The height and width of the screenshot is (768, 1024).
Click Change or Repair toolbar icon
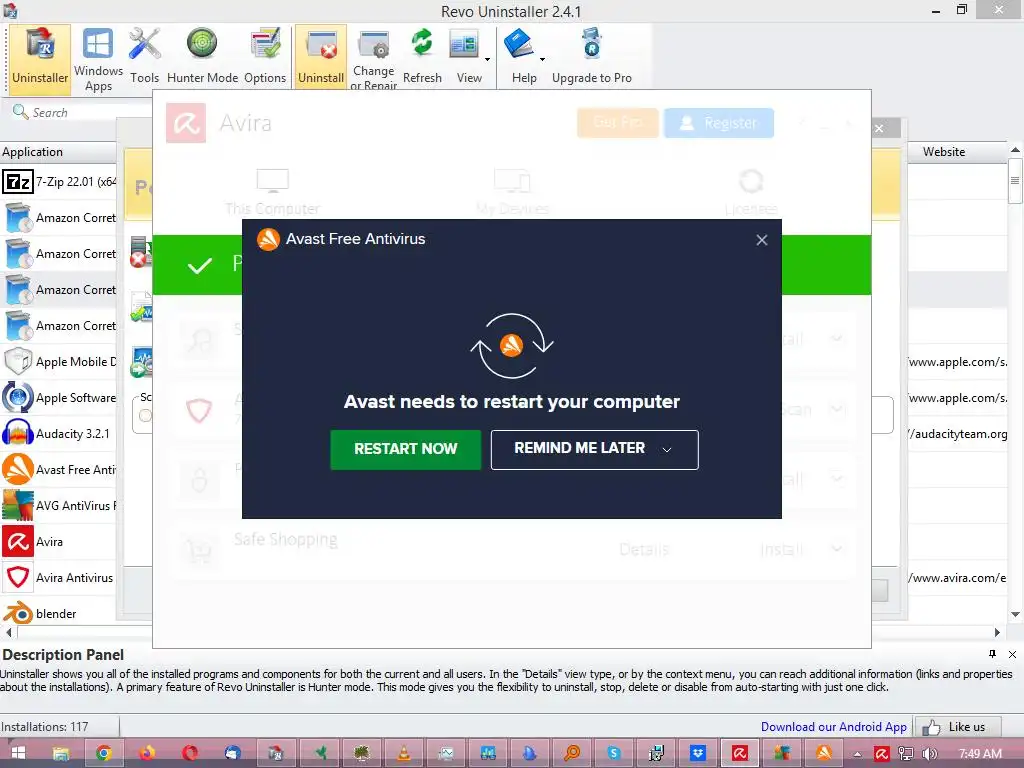(374, 59)
